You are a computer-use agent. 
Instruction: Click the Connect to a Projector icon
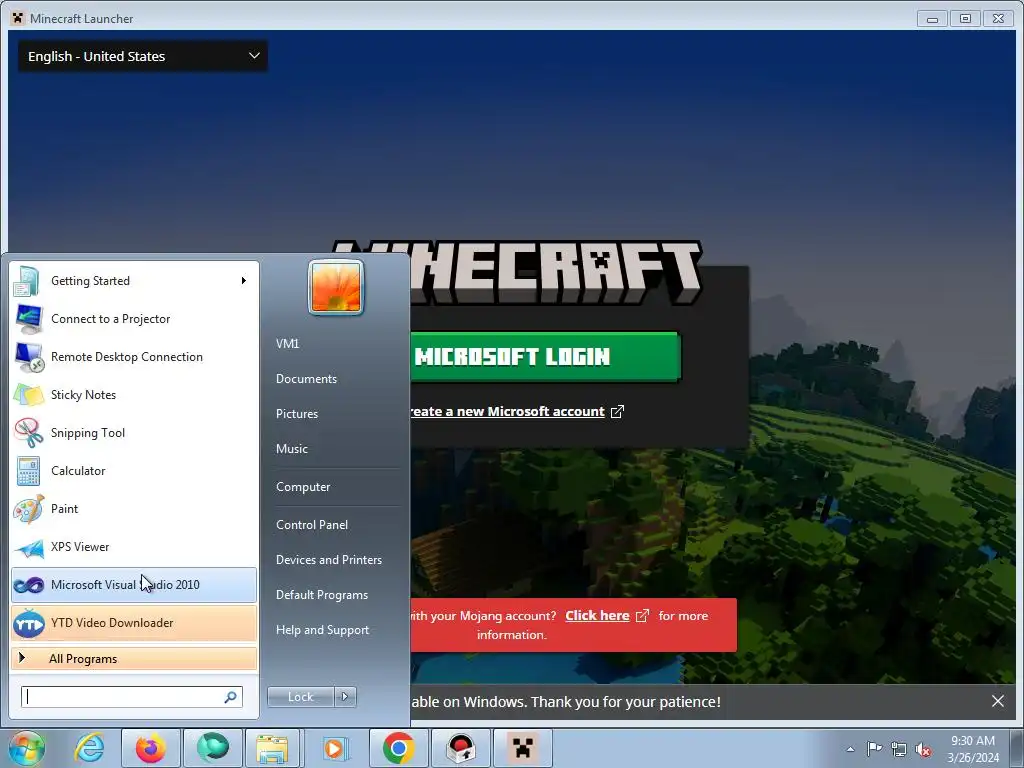pos(28,319)
